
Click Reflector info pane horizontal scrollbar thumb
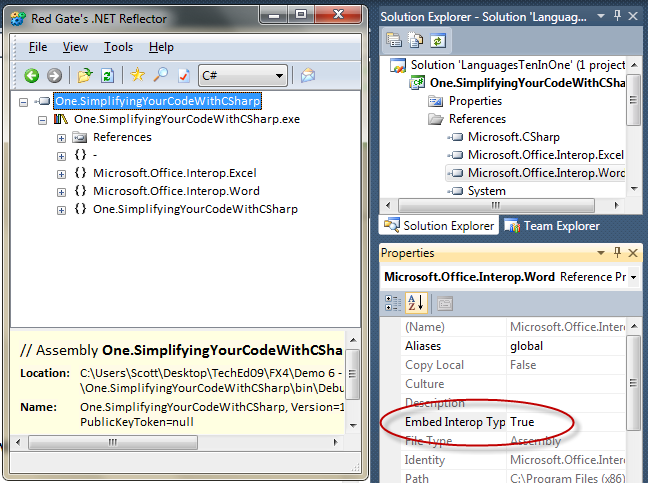tap(113, 442)
